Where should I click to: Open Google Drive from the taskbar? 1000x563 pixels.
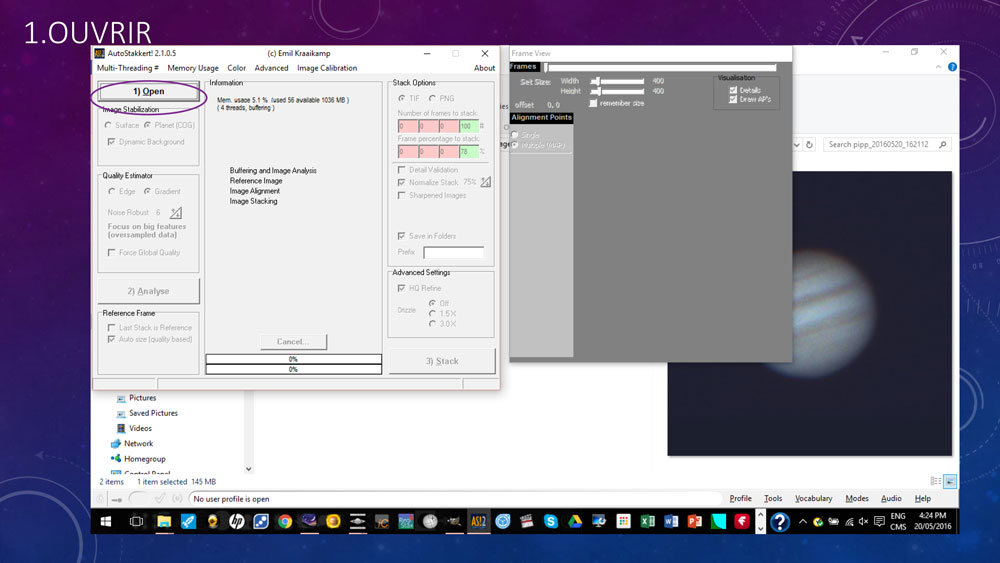(x=575, y=522)
